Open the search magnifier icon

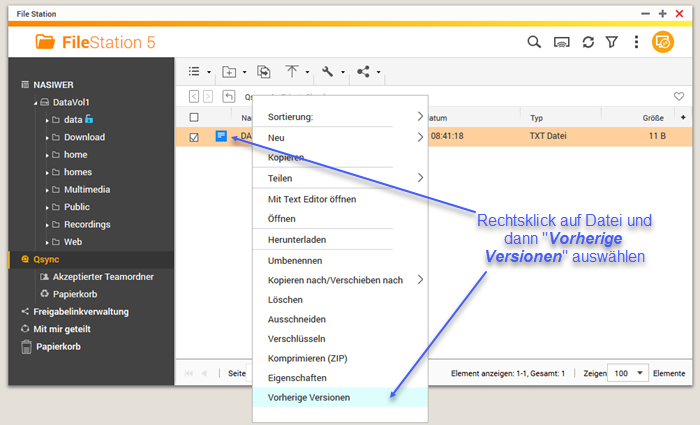pos(534,42)
